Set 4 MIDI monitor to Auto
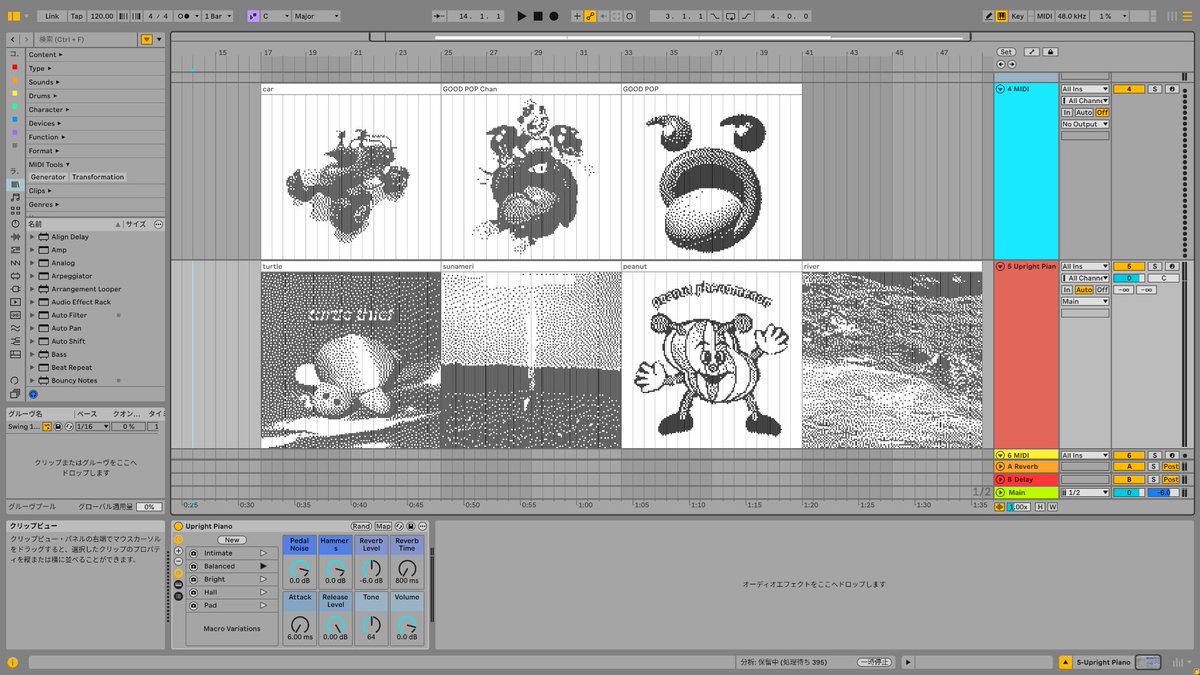 [1084, 112]
